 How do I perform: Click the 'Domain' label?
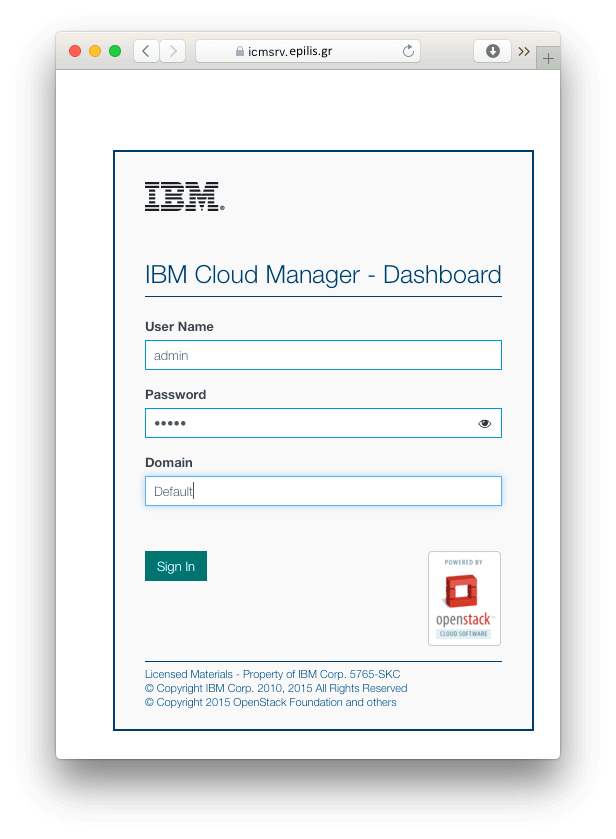169,463
